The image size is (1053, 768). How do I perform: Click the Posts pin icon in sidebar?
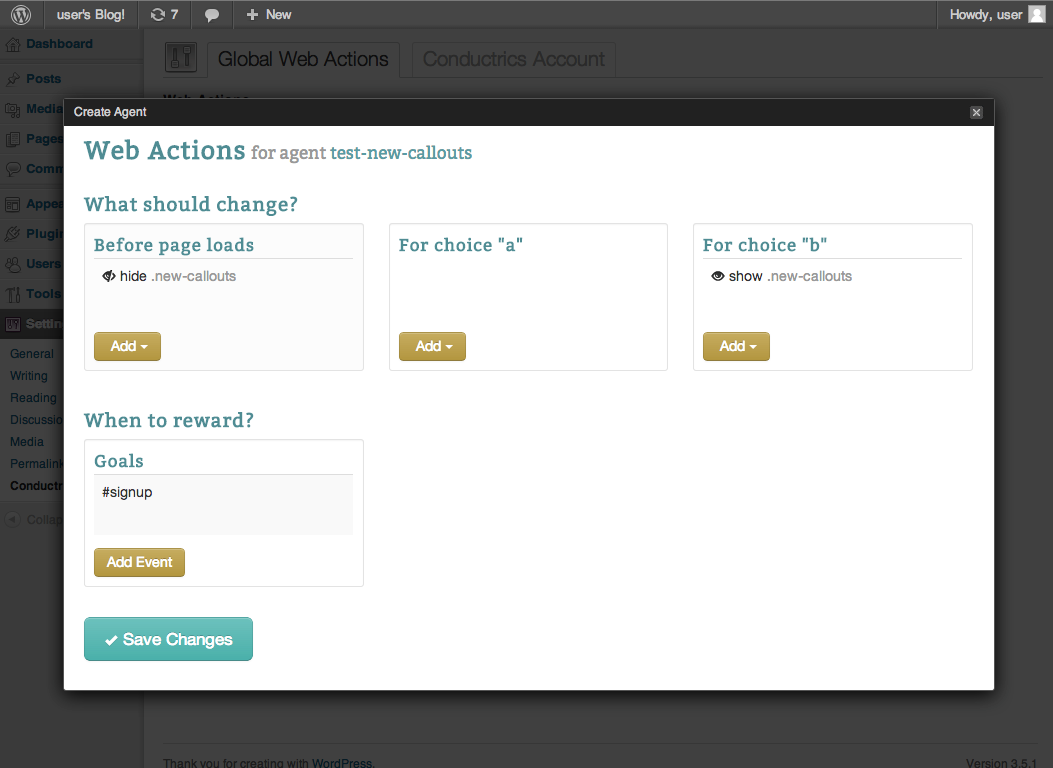13,80
